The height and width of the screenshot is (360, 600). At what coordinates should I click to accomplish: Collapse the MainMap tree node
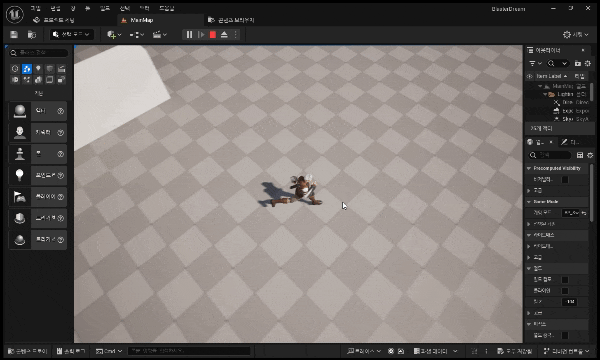pyautogui.click(x=540, y=86)
